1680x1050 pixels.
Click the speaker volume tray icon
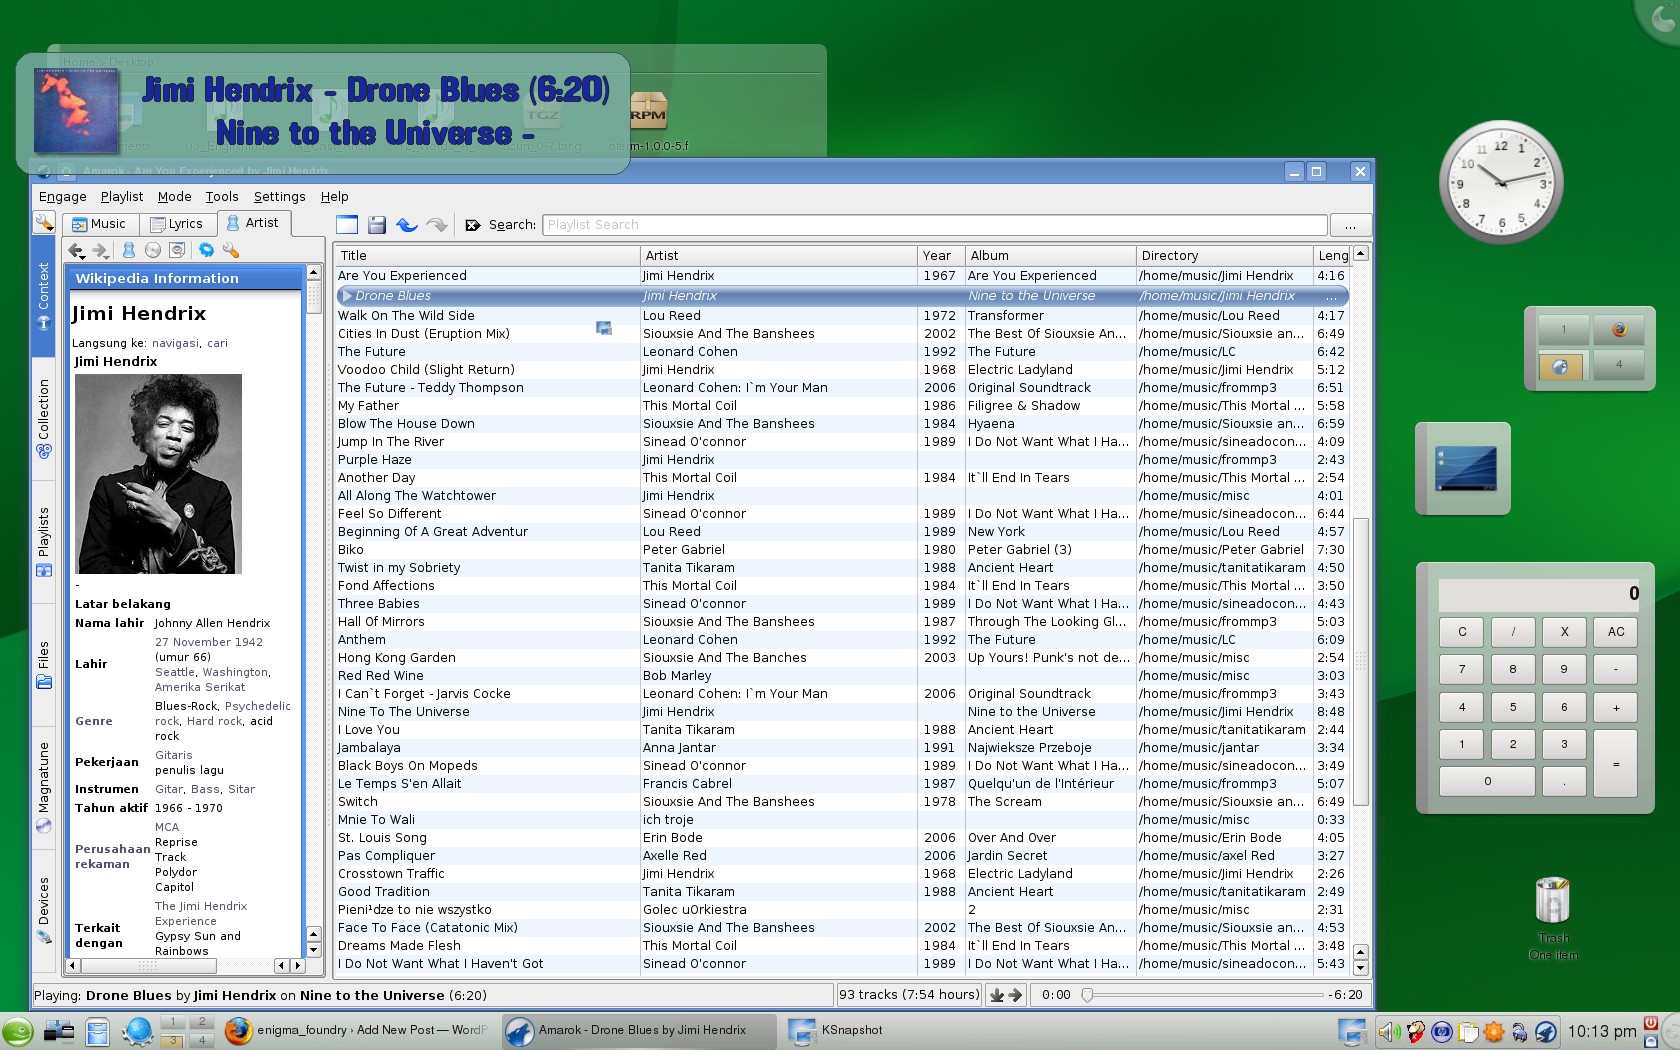pyautogui.click(x=1389, y=1031)
